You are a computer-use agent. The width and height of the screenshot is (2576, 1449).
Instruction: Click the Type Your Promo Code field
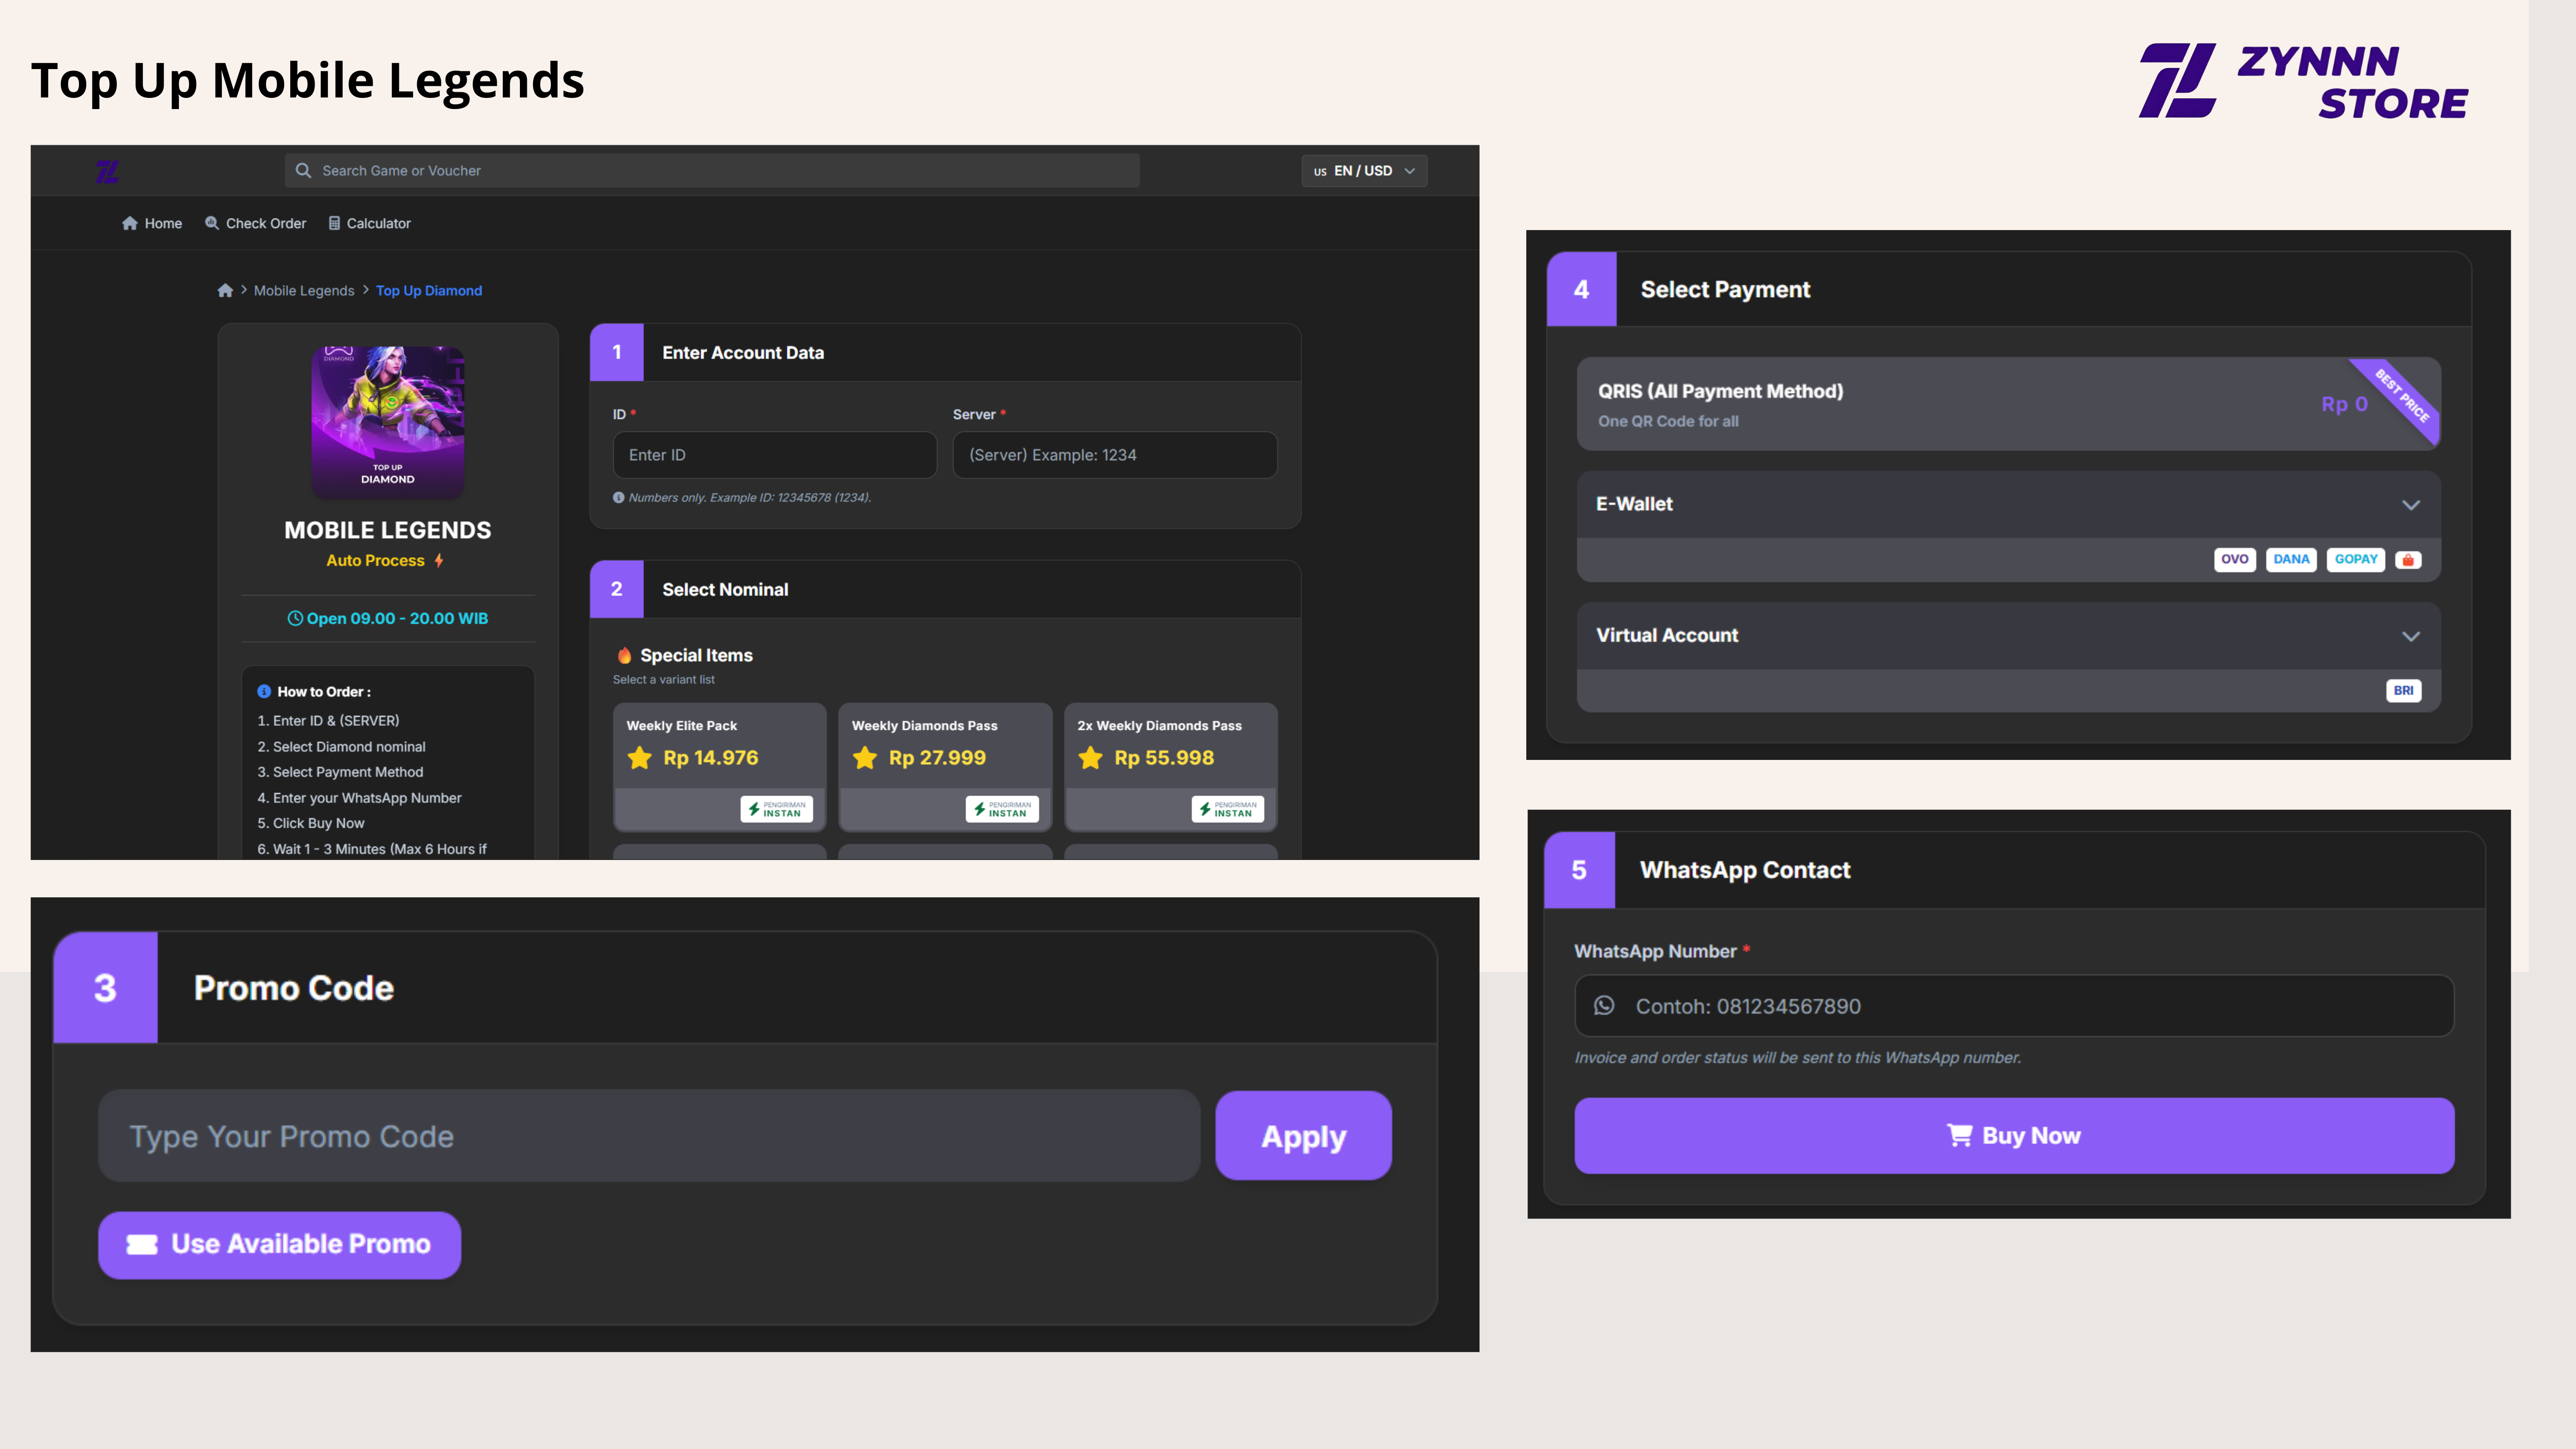coord(649,1136)
